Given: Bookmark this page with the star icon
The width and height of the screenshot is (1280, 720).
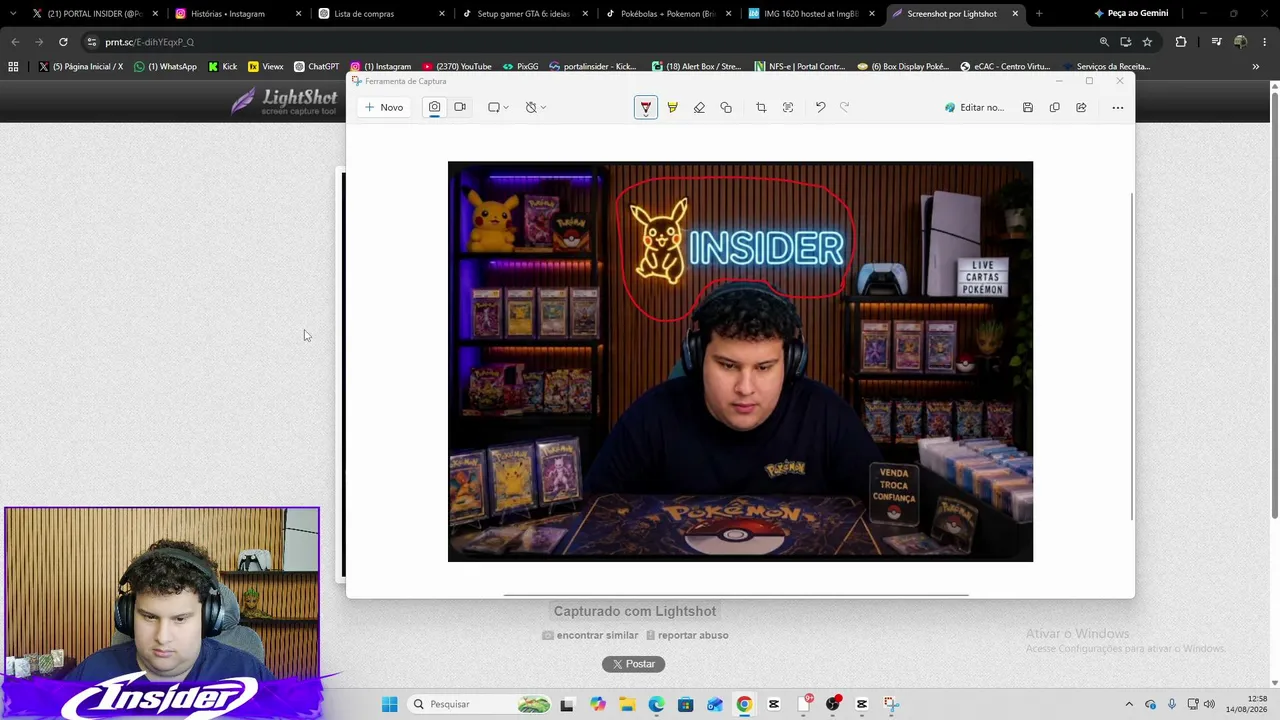Looking at the screenshot, I should (1147, 42).
